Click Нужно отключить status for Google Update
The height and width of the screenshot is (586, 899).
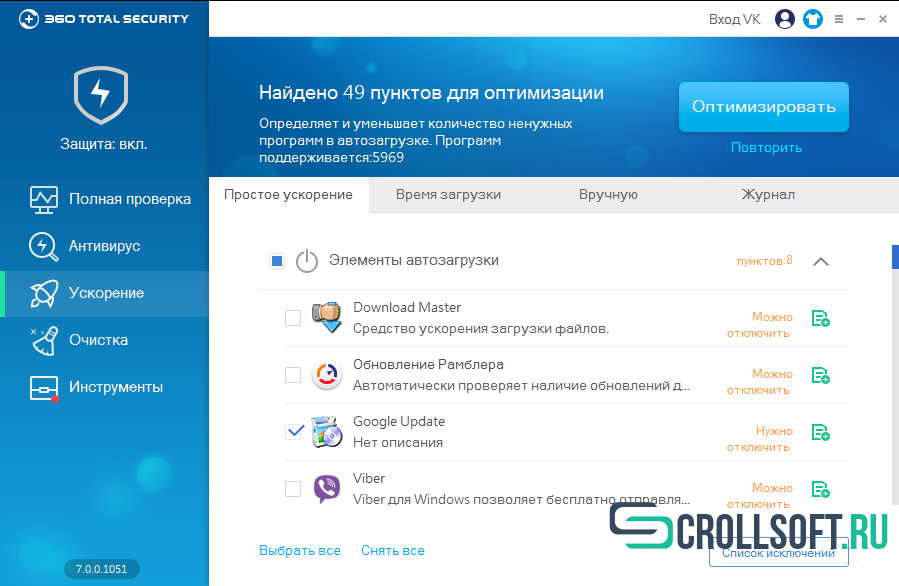760,439
